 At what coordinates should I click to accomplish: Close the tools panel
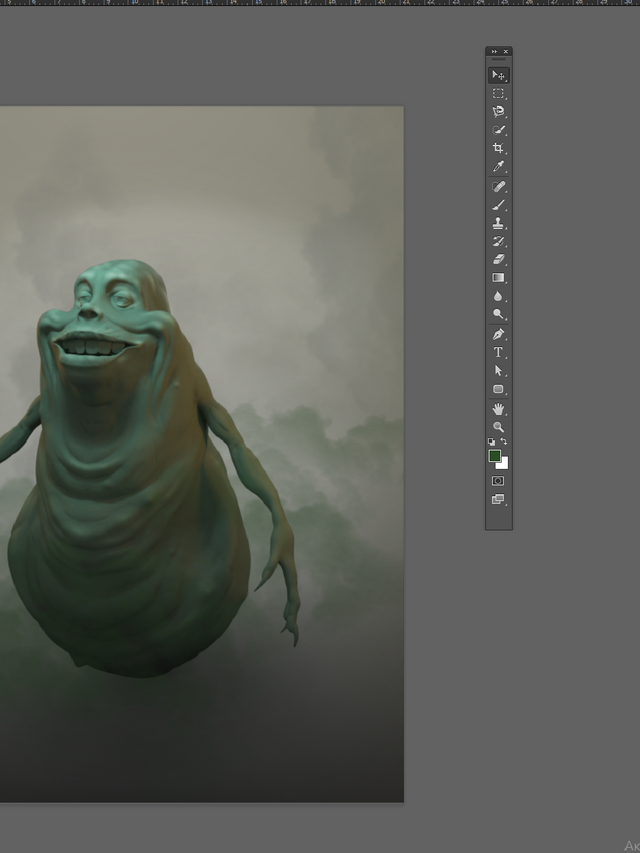pyautogui.click(x=506, y=52)
